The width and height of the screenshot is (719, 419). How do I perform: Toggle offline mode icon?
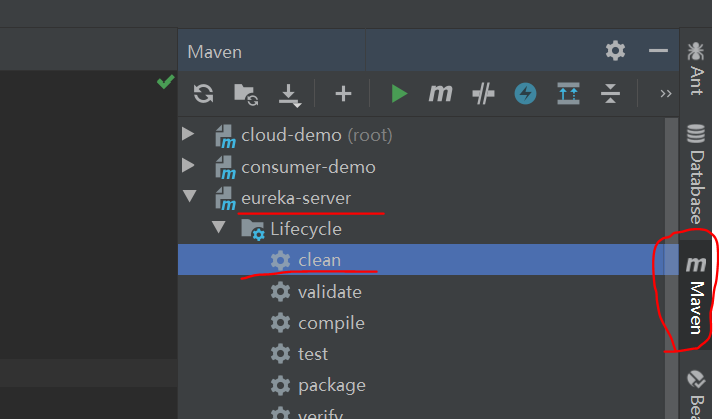click(483, 94)
